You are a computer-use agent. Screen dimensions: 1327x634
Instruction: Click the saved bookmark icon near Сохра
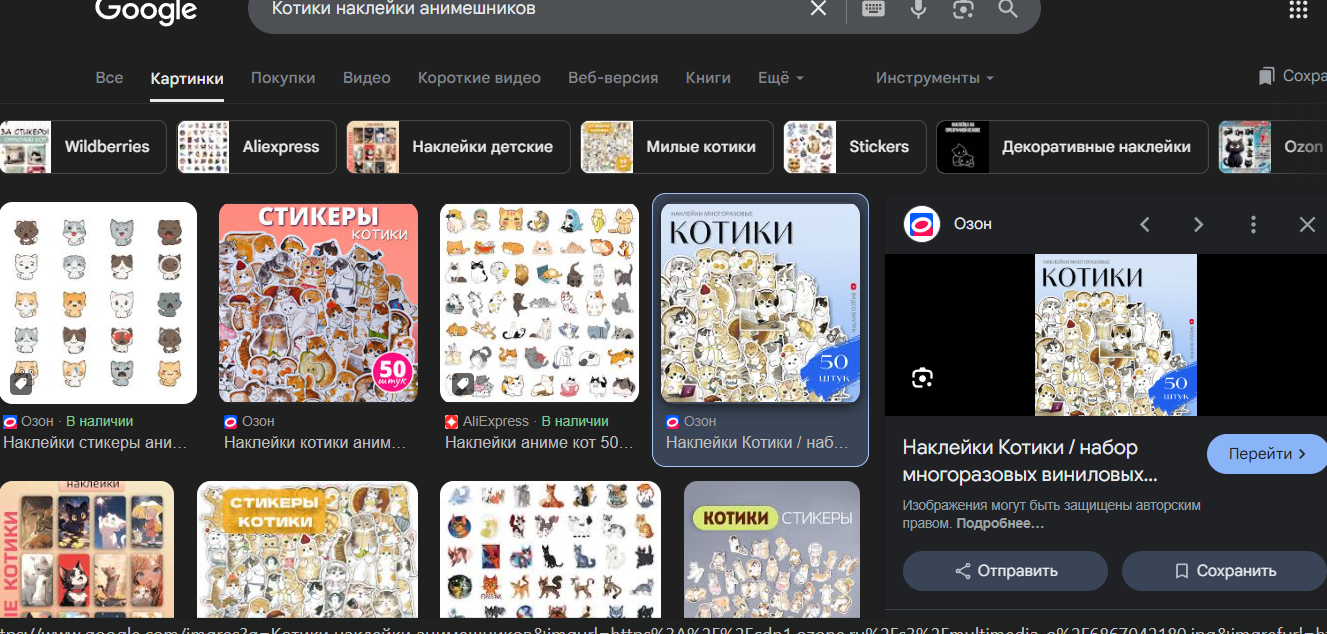pyautogui.click(x=1267, y=76)
